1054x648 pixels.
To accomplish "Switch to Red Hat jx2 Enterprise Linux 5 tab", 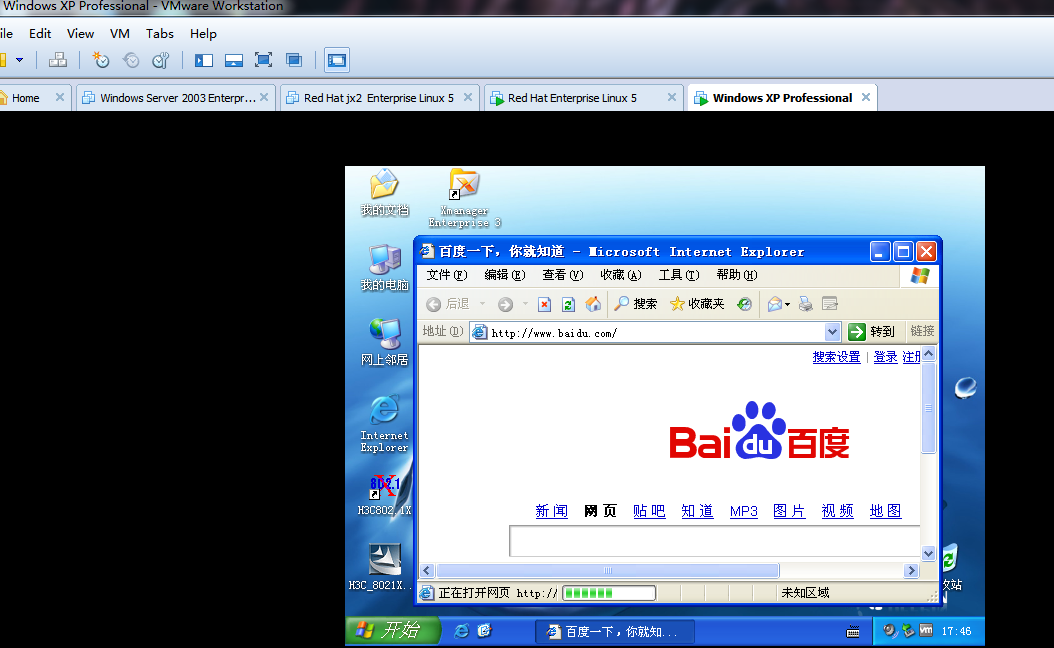I will [378, 98].
